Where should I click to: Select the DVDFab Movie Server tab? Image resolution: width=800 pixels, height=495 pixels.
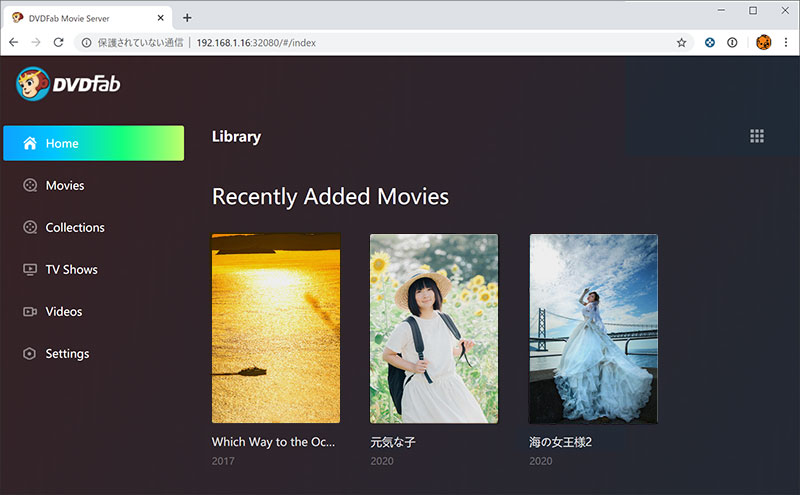[88, 18]
